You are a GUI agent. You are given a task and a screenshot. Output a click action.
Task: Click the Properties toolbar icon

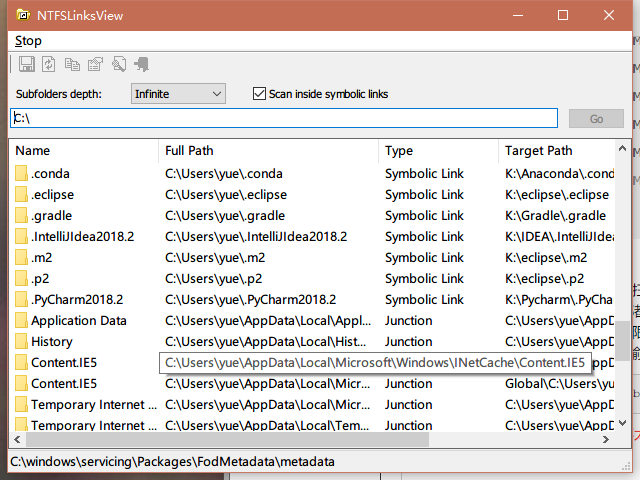point(95,64)
